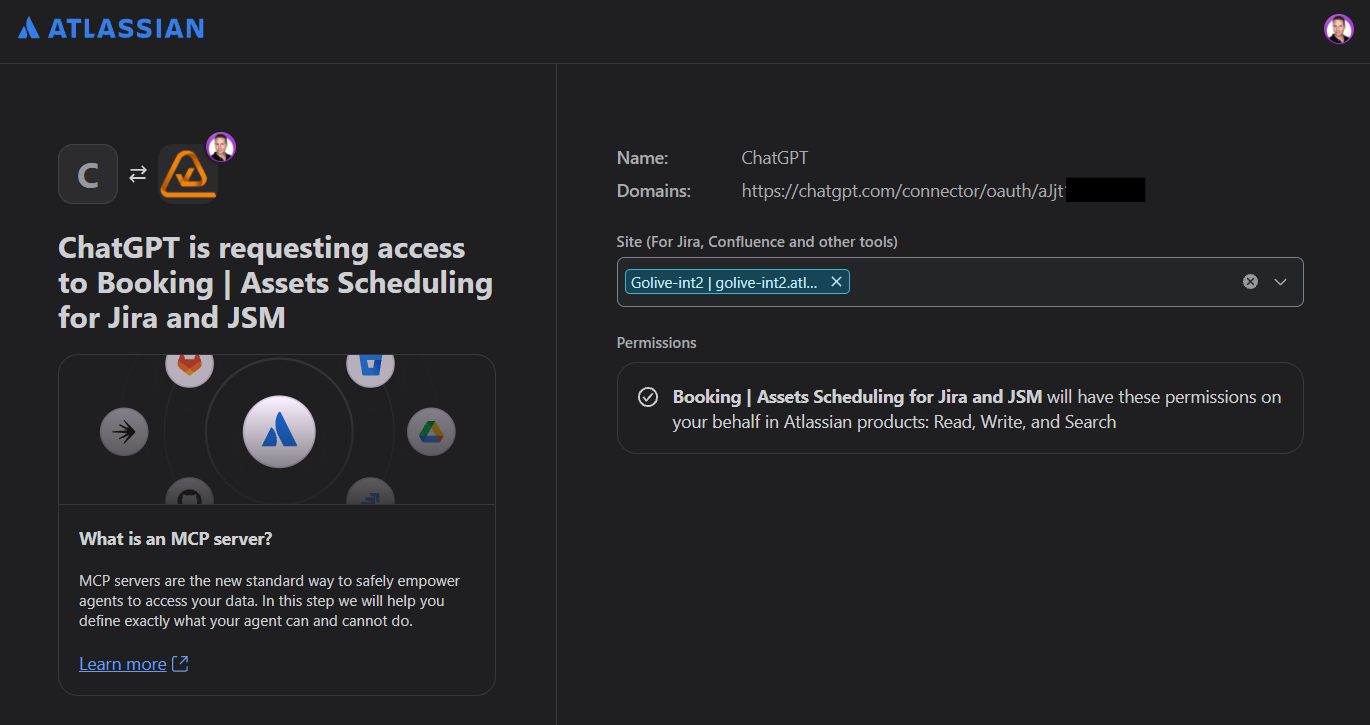Image resolution: width=1370 pixels, height=725 pixels.
Task: Remove the Golive-int2 site tag
Action: pos(836,282)
